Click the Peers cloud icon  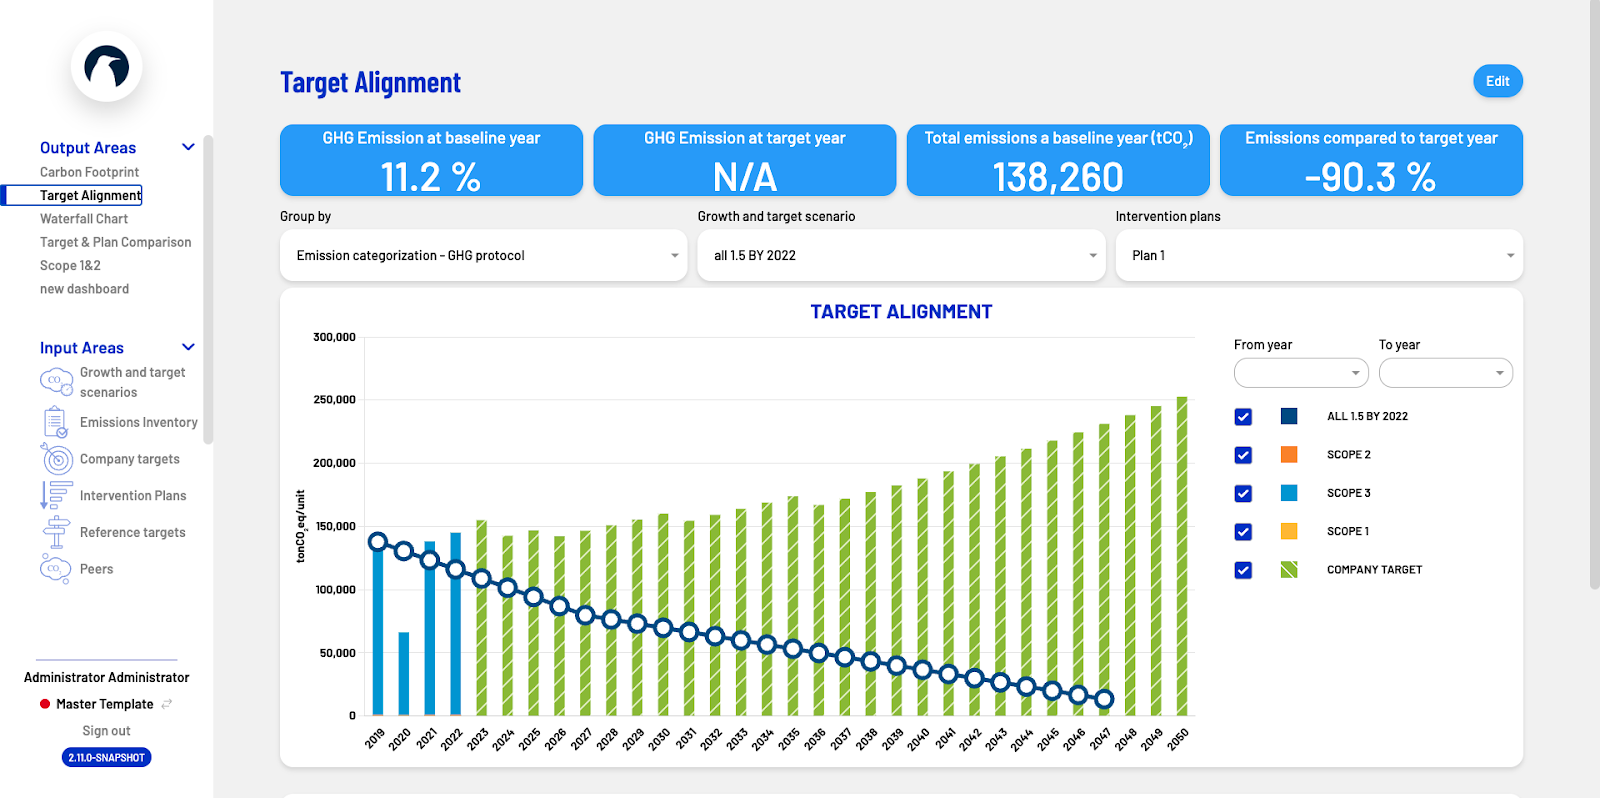(56, 569)
